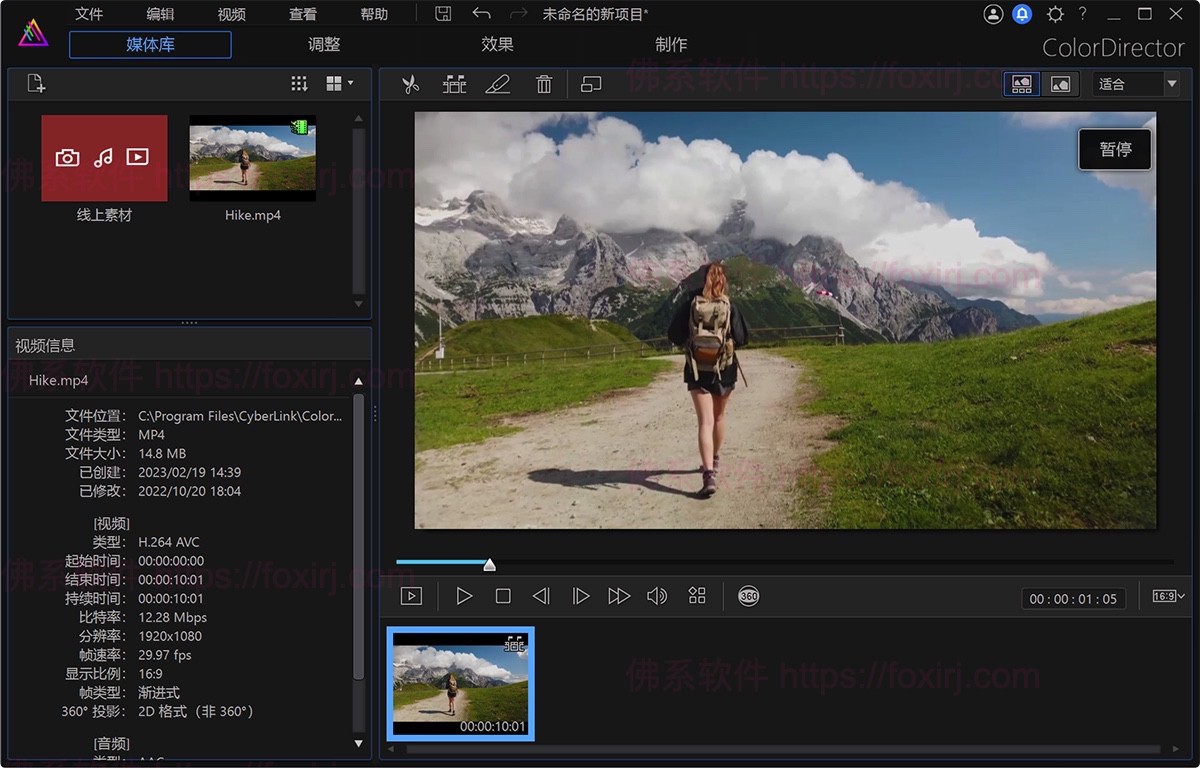Image resolution: width=1200 pixels, height=768 pixels.
Task: Open compare view mode icon
Action: tap(590, 84)
